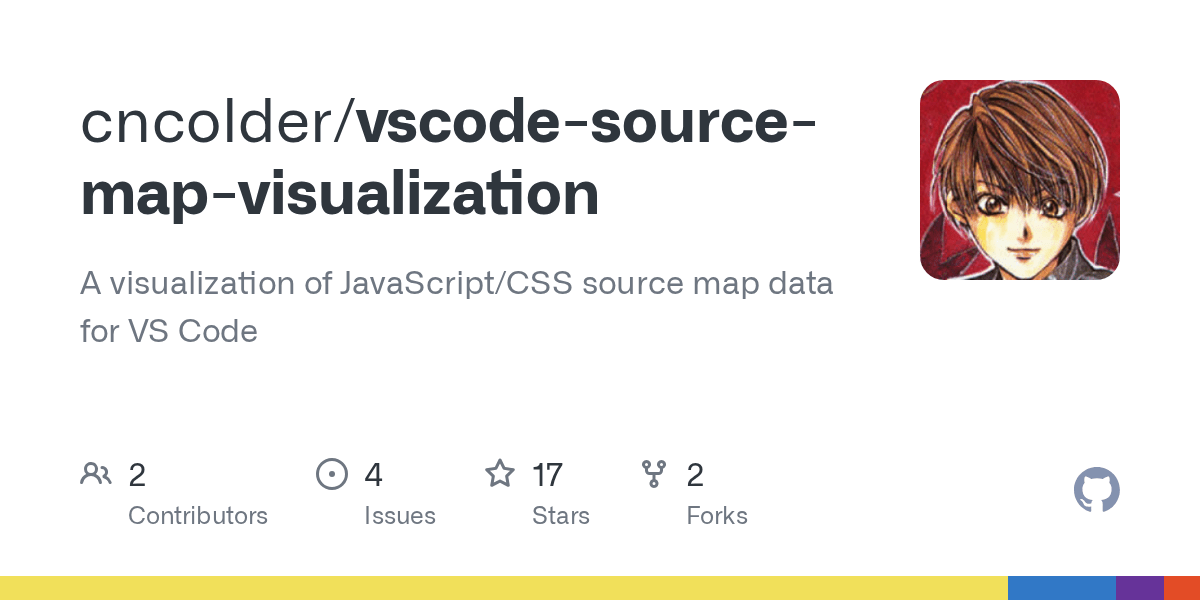Click the Issues label text
Viewport: 1200px width, 600px height.
pos(400,516)
